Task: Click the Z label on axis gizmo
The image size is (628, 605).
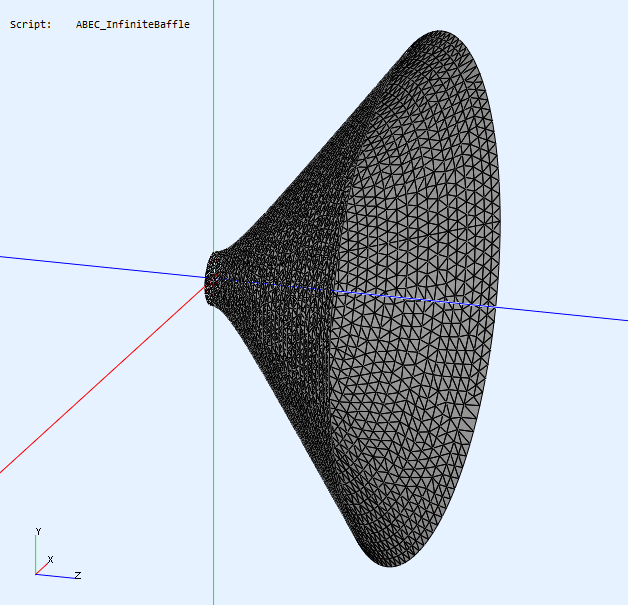Action: 78,575
